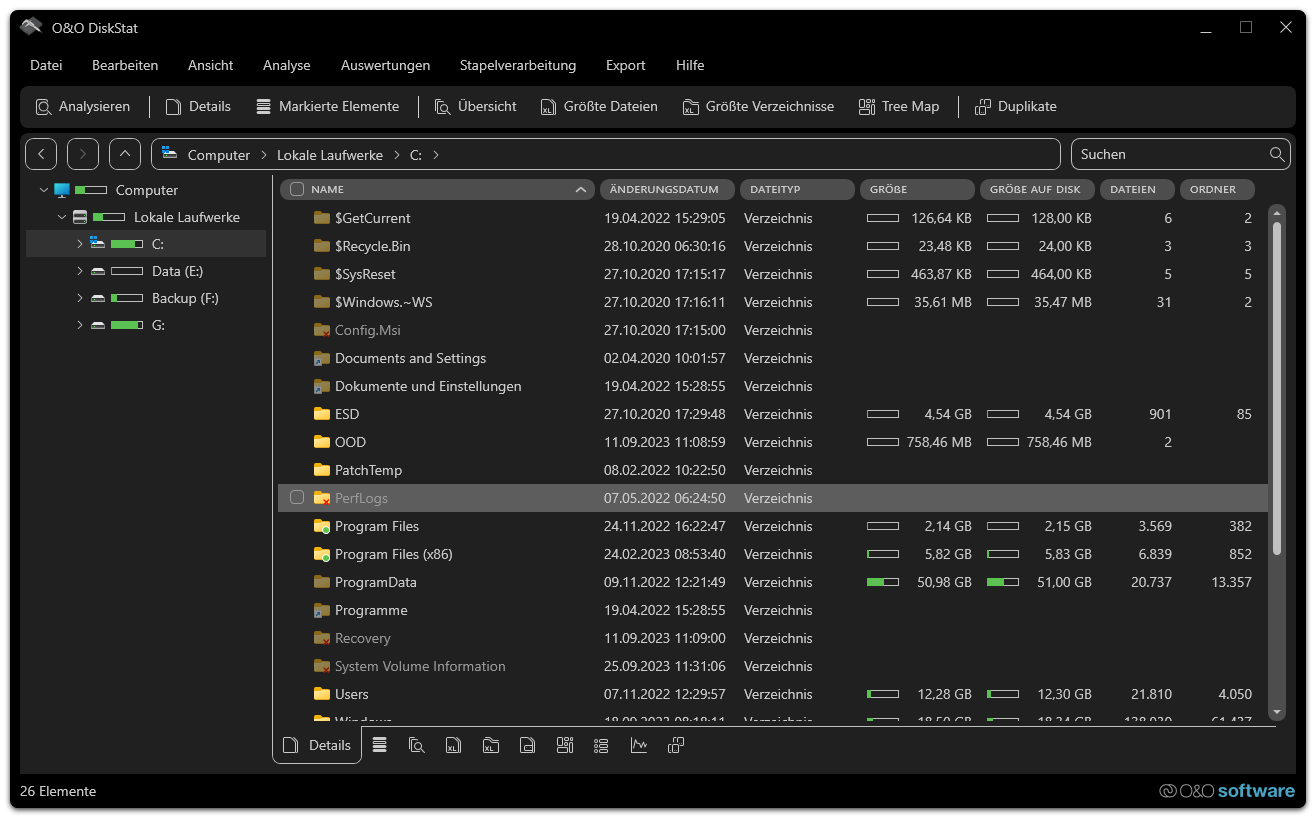Click the scrollbar down arrow
Screen dimensions: 1316x818
click(x=1276, y=712)
